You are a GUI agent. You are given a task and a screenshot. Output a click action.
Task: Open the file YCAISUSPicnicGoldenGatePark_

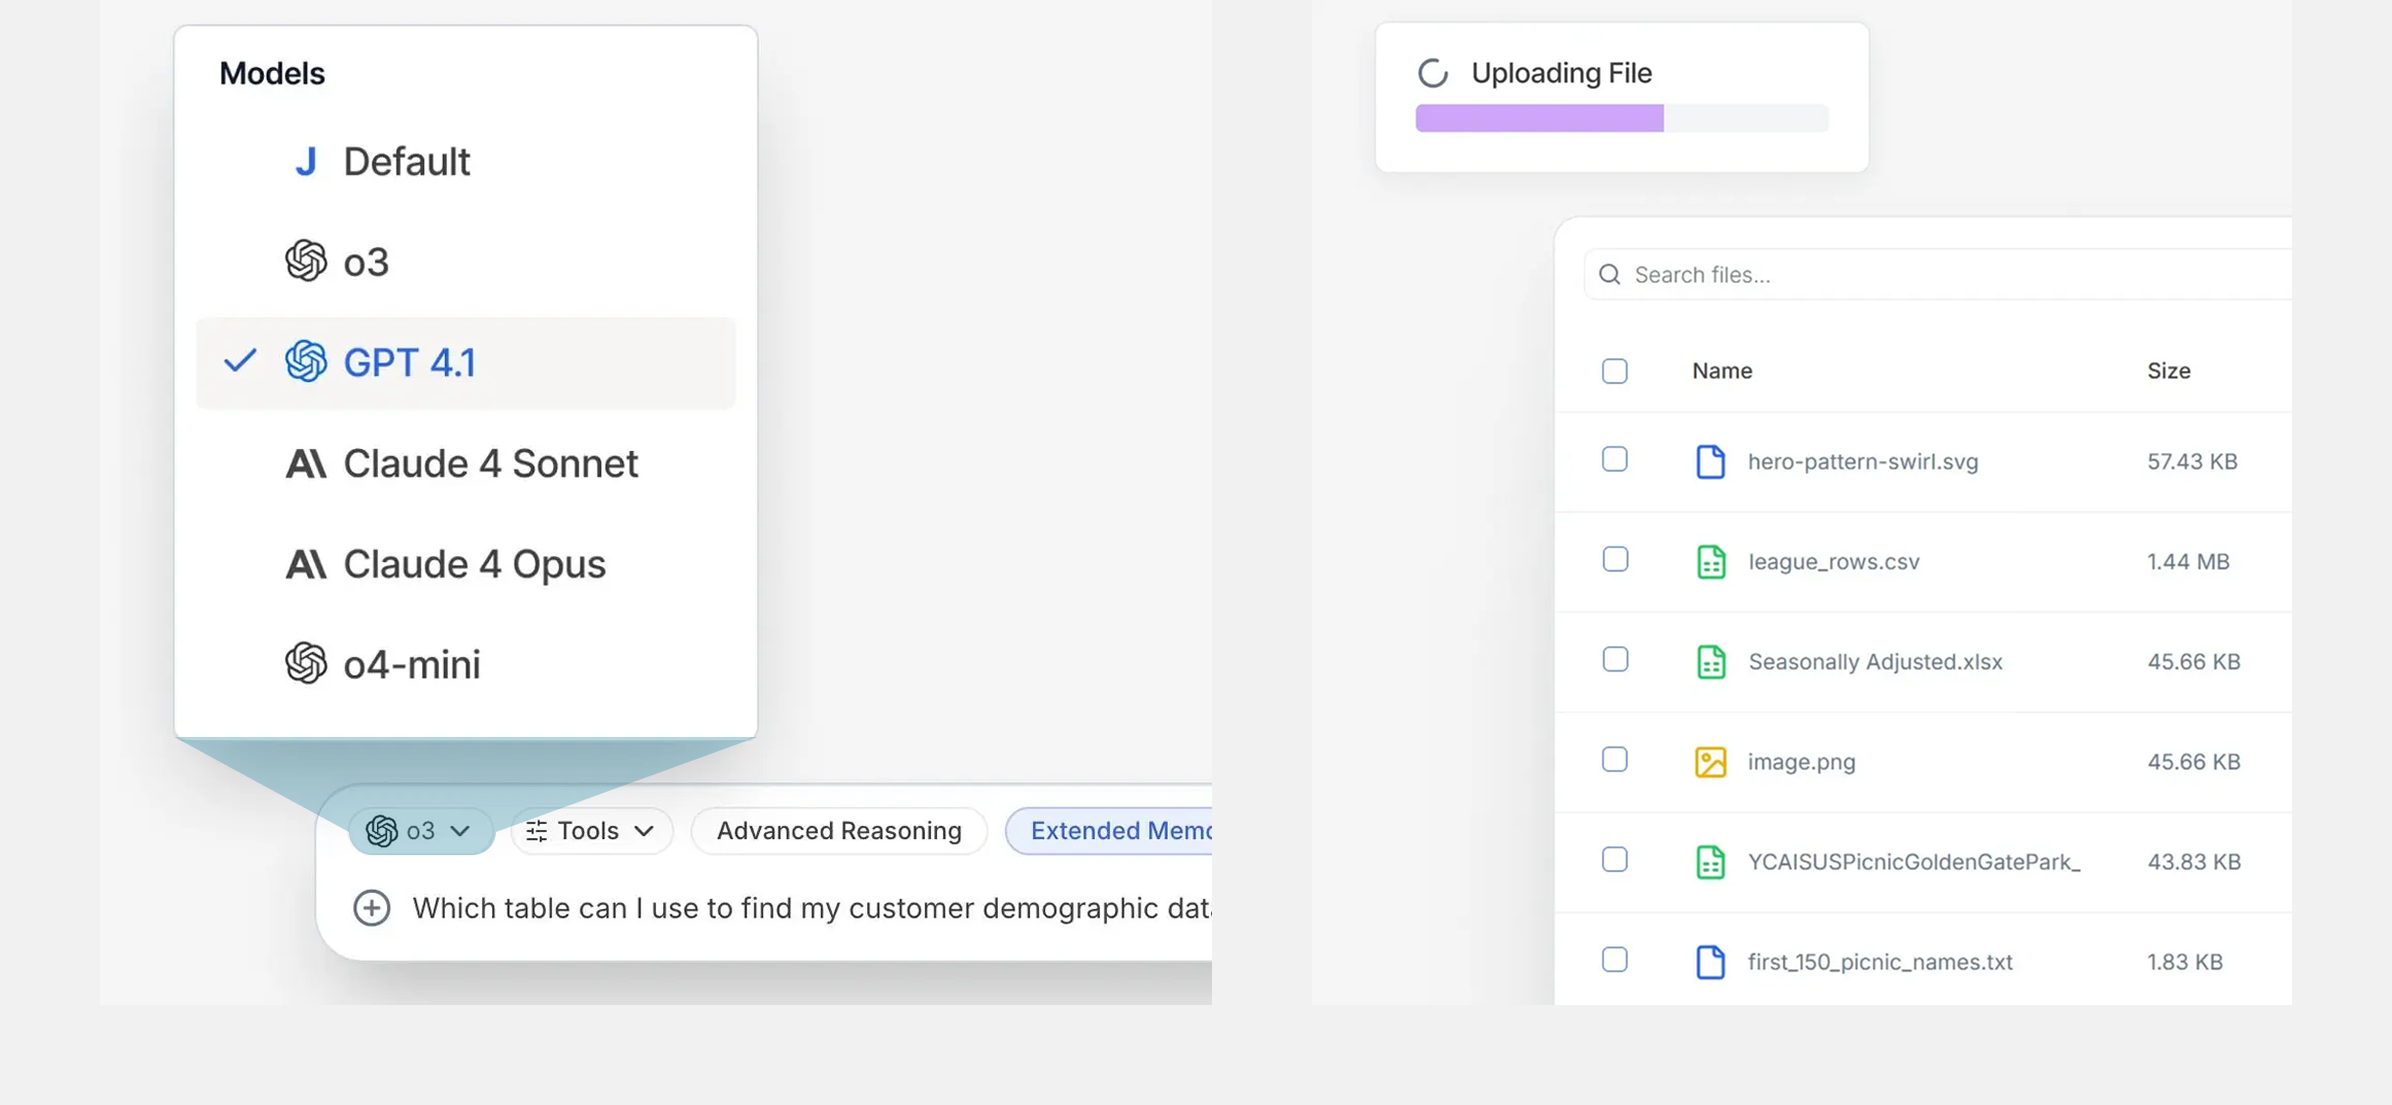pyautogui.click(x=1914, y=861)
